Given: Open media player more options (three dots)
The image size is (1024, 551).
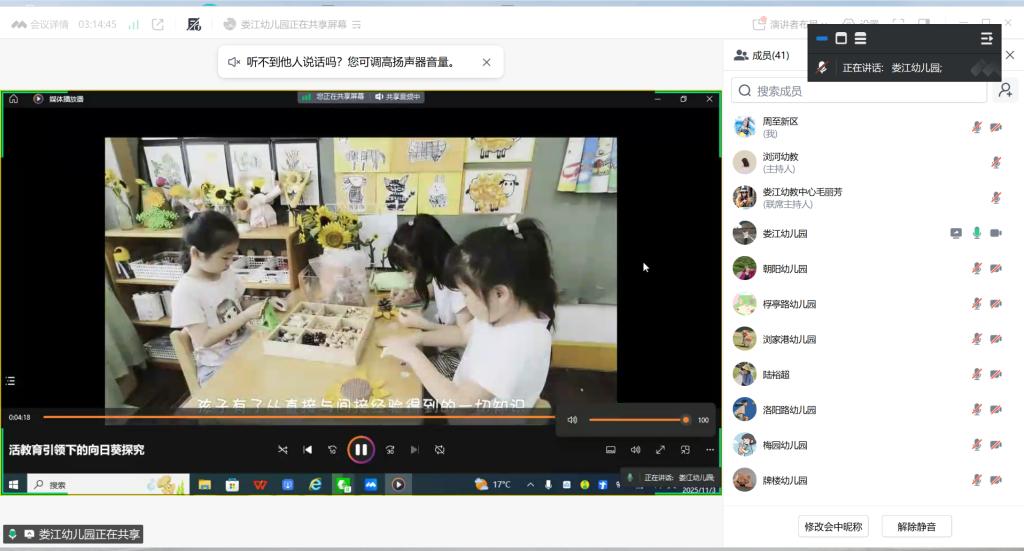Looking at the screenshot, I should pos(710,450).
